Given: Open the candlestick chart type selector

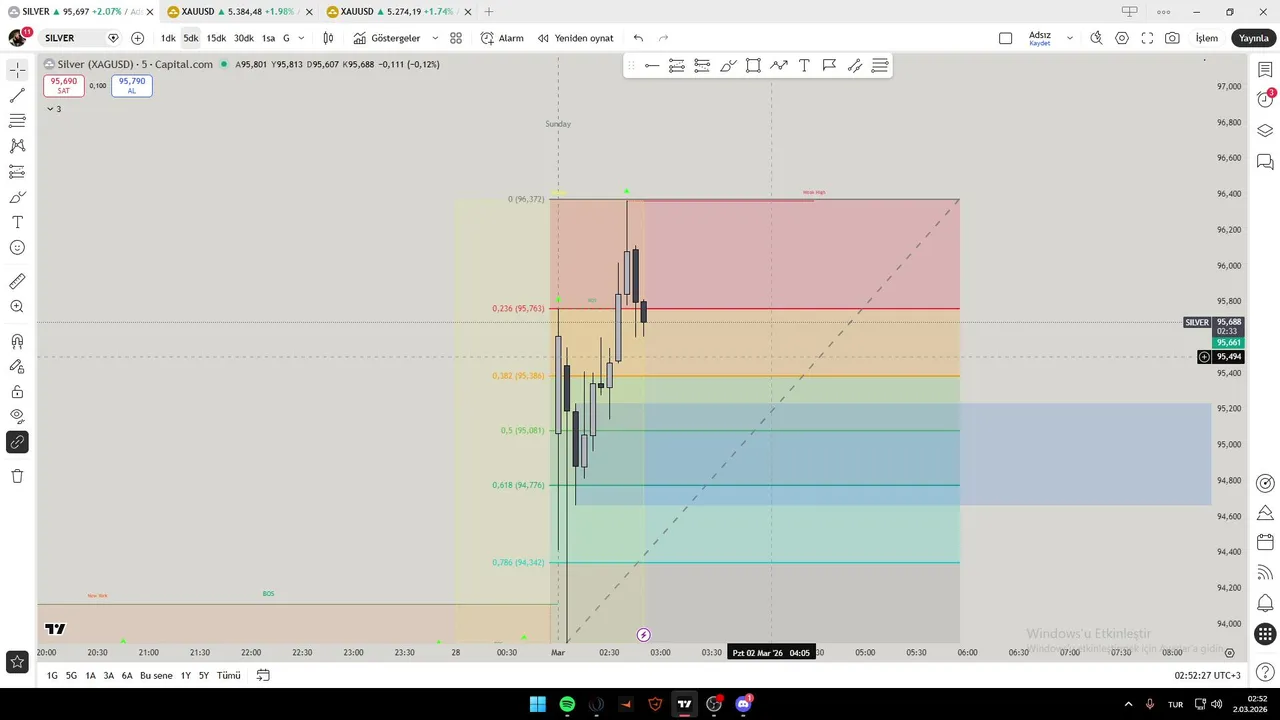Looking at the screenshot, I should point(328,38).
